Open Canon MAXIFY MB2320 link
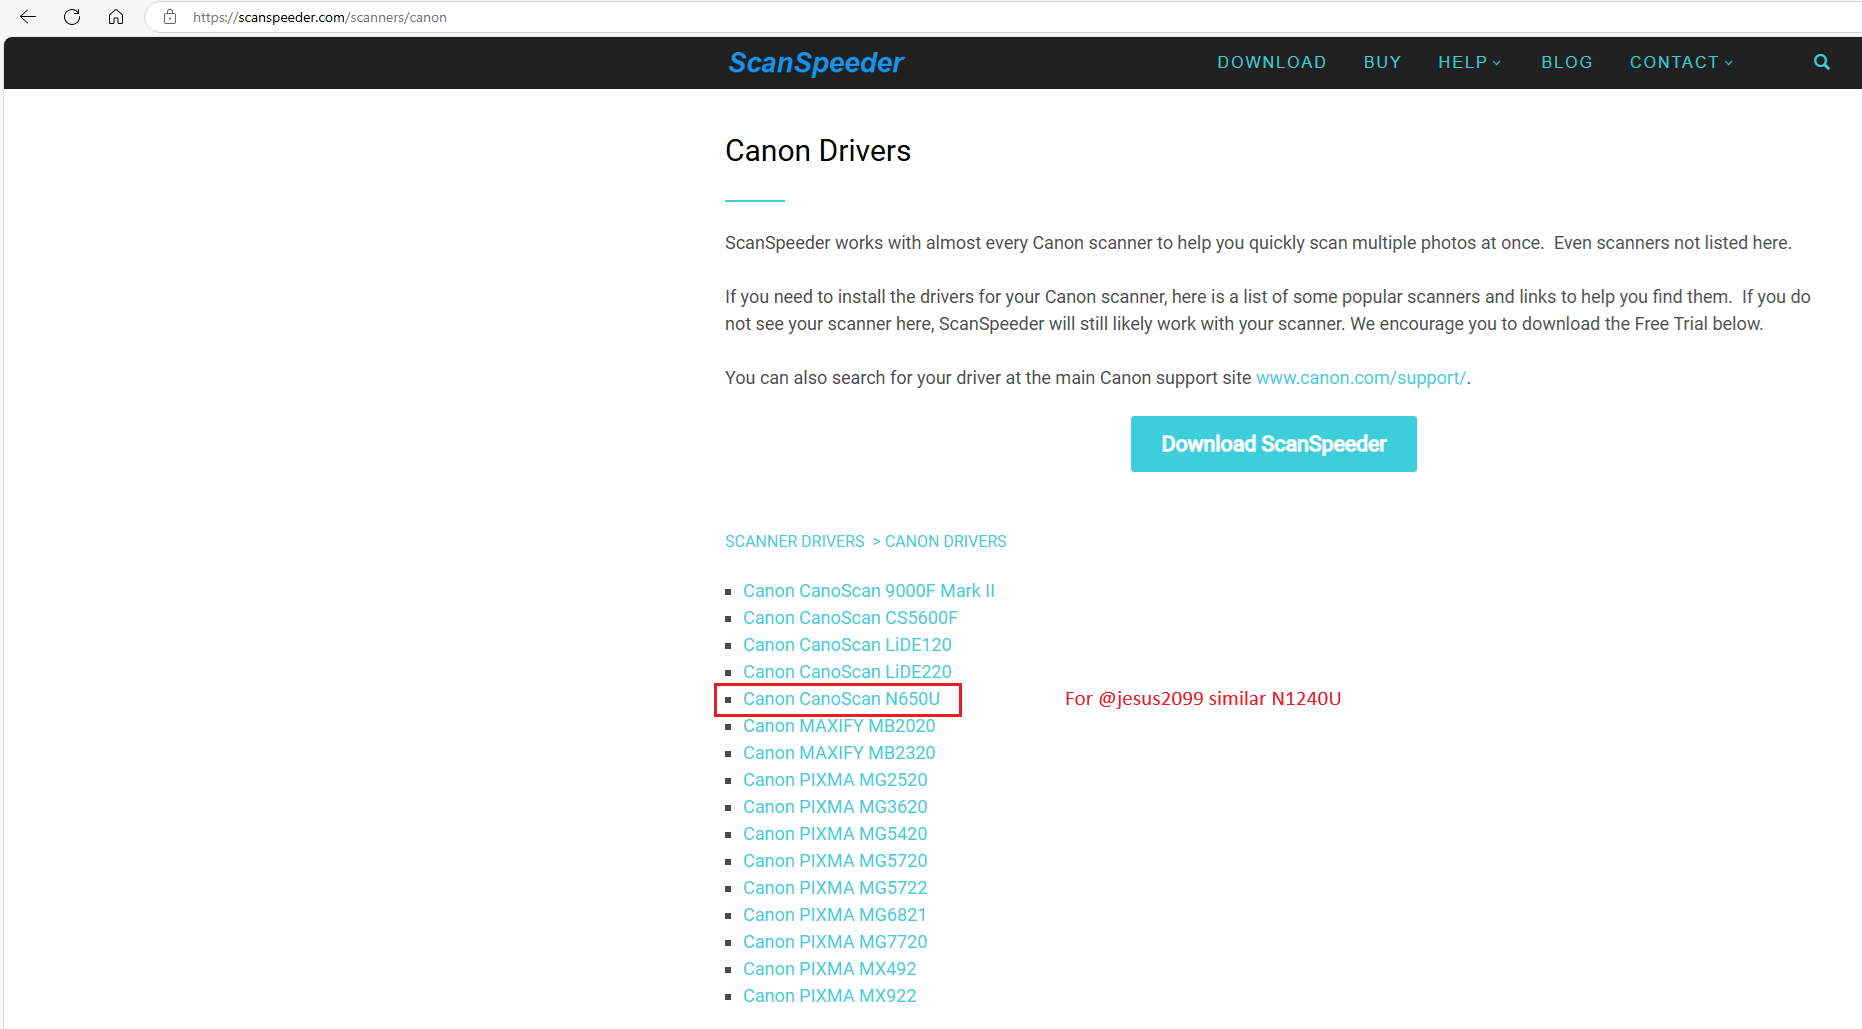Screen dimensions: 1862x1029 (839, 753)
